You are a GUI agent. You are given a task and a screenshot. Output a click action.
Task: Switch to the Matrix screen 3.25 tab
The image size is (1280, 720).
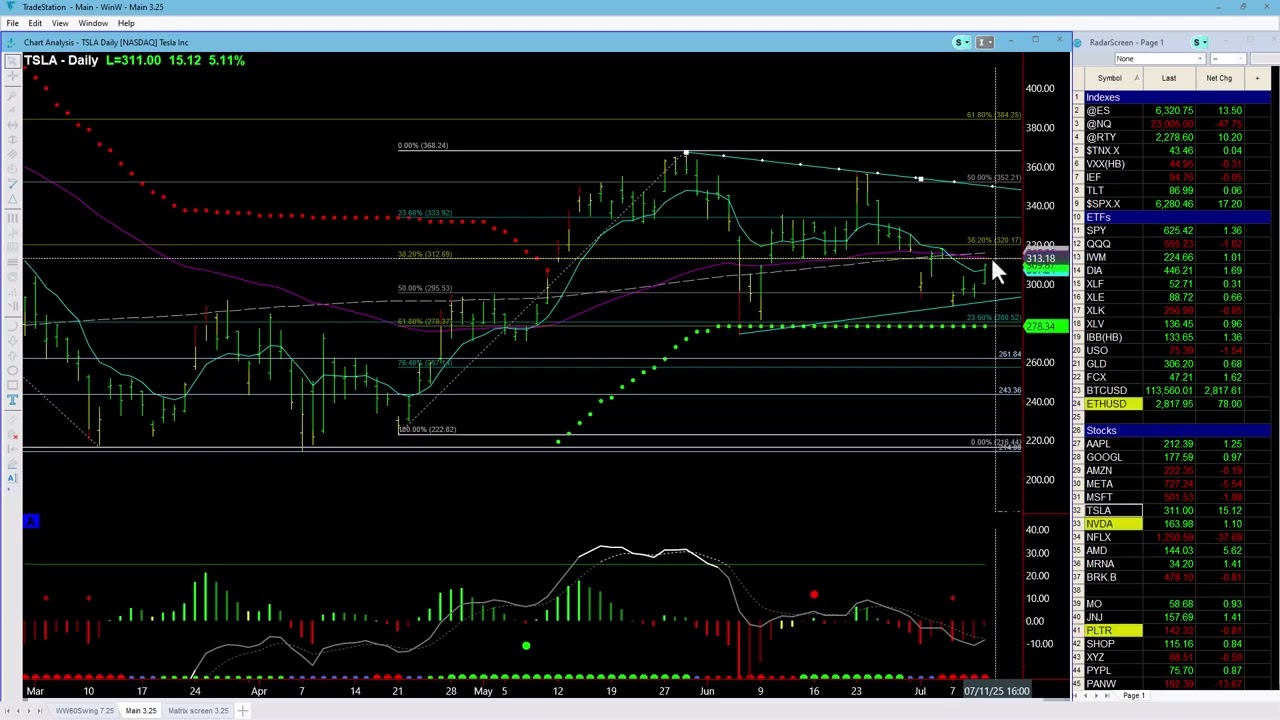(x=197, y=710)
